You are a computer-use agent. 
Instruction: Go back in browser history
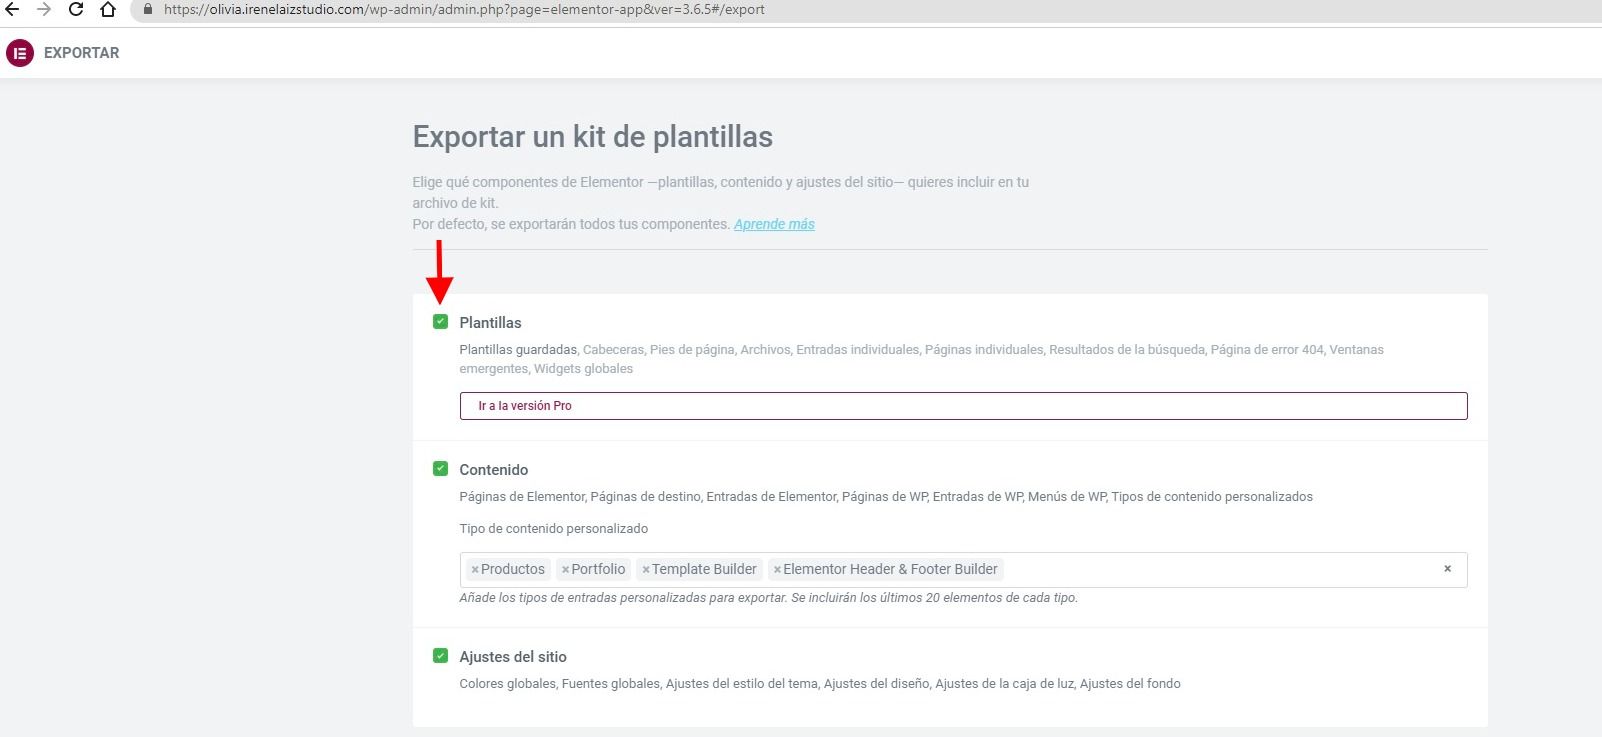tap(12, 10)
